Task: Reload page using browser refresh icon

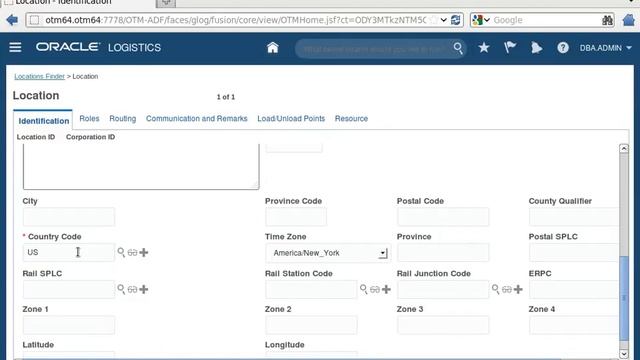Action: coord(456,20)
